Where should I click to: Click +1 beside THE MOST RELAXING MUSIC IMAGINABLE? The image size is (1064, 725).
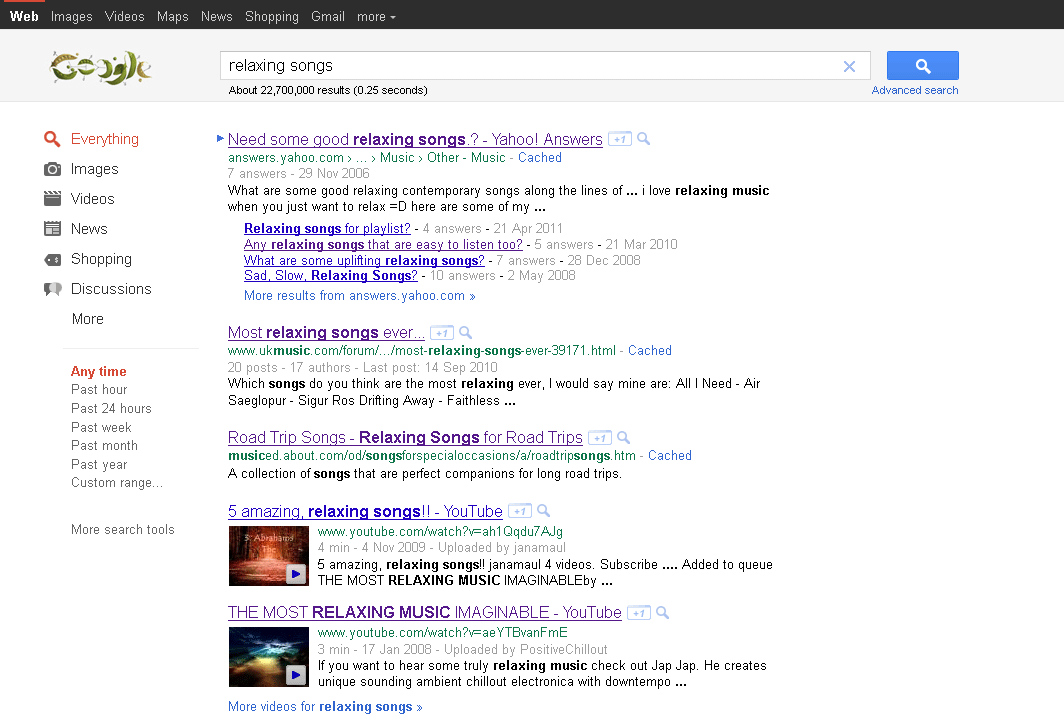(x=639, y=613)
